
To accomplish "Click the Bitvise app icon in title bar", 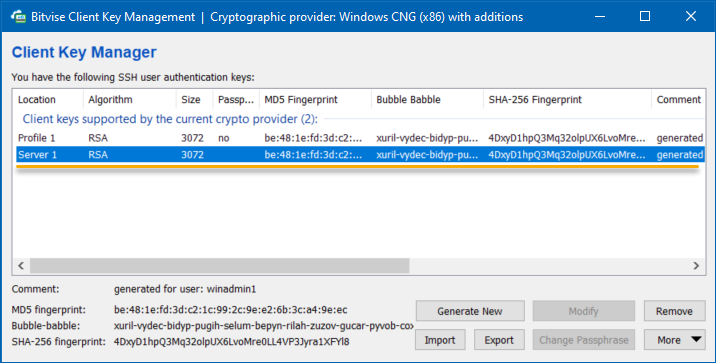I will [18, 17].
